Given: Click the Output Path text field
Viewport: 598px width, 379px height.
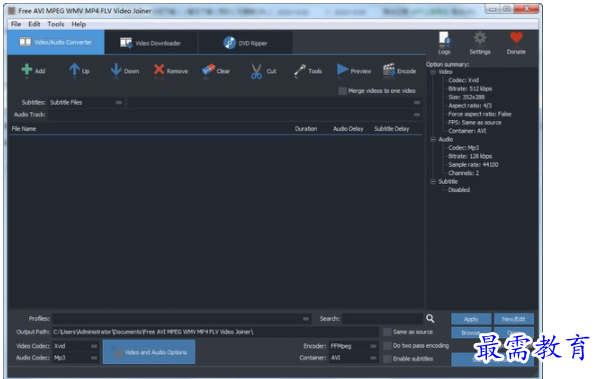Looking at the screenshot, I should click(215, 332).
